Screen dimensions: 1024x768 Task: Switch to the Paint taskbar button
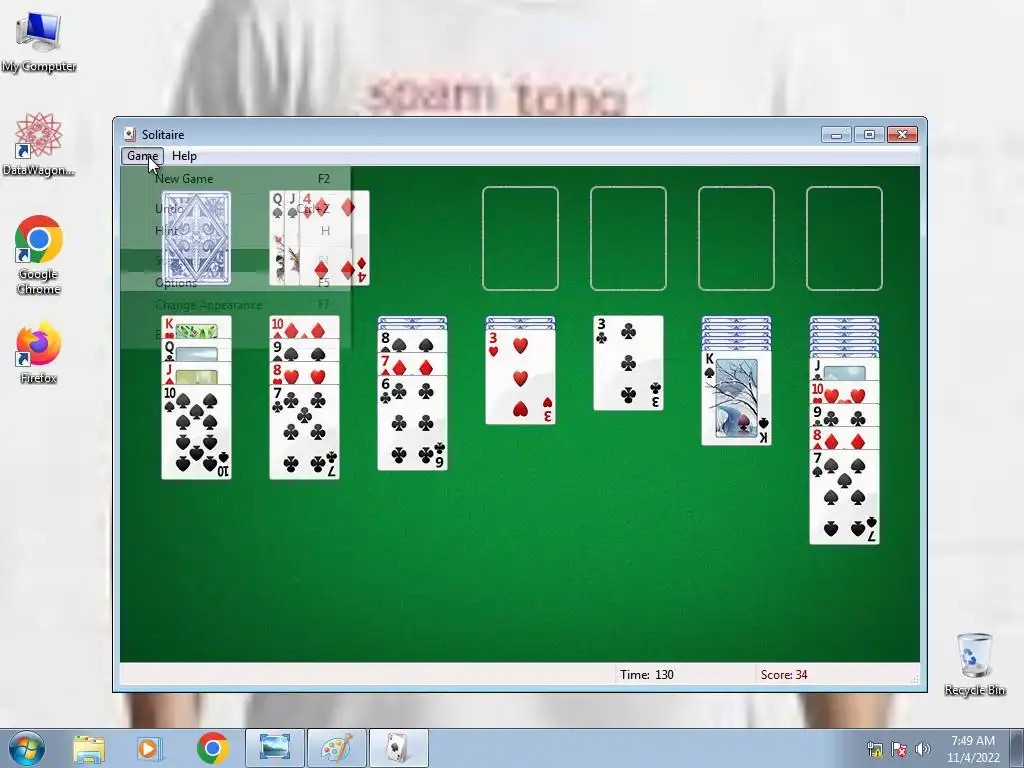click(337, 748)
